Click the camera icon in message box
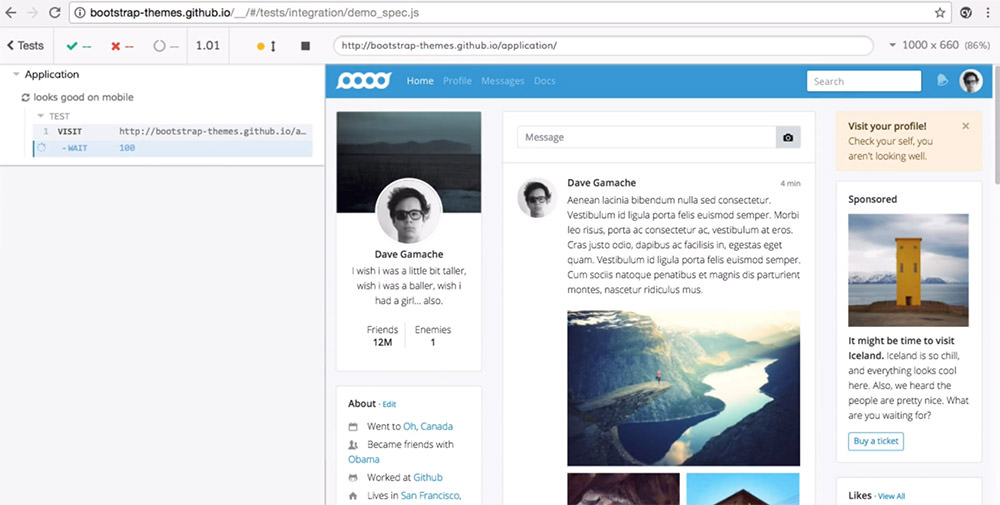Image resolution: width=1000 pixels, height=505 pixels. [x=788, y=137]
